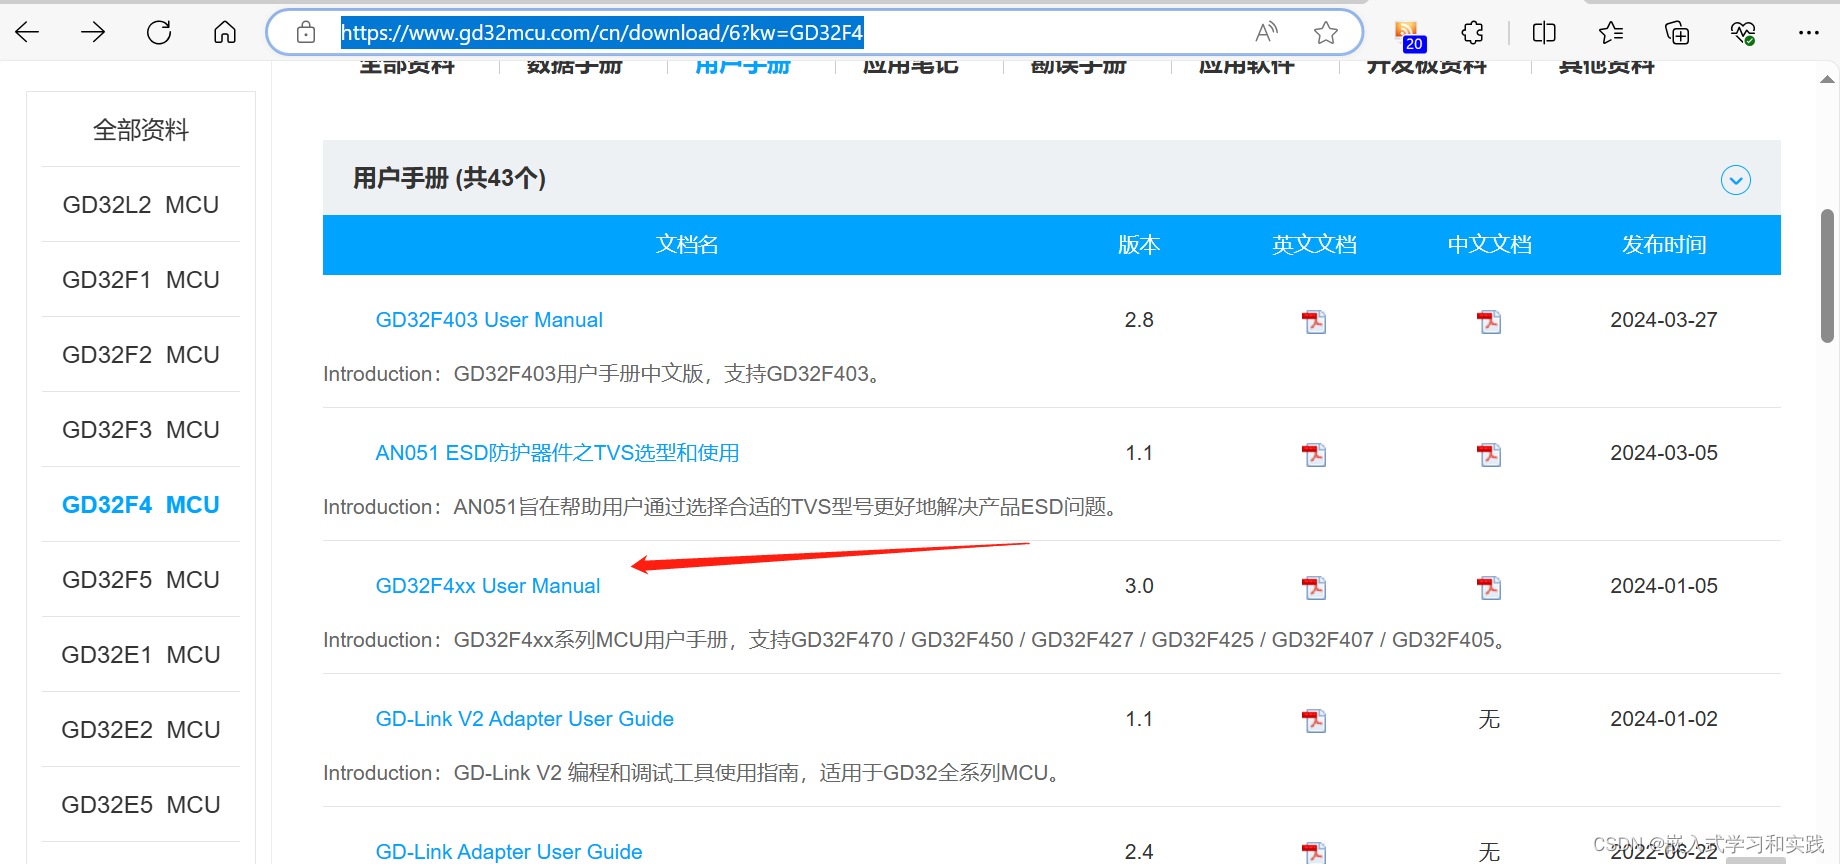Click the 英文文档 column header
1840x864 pixels.
click(x=1314, y=245)
